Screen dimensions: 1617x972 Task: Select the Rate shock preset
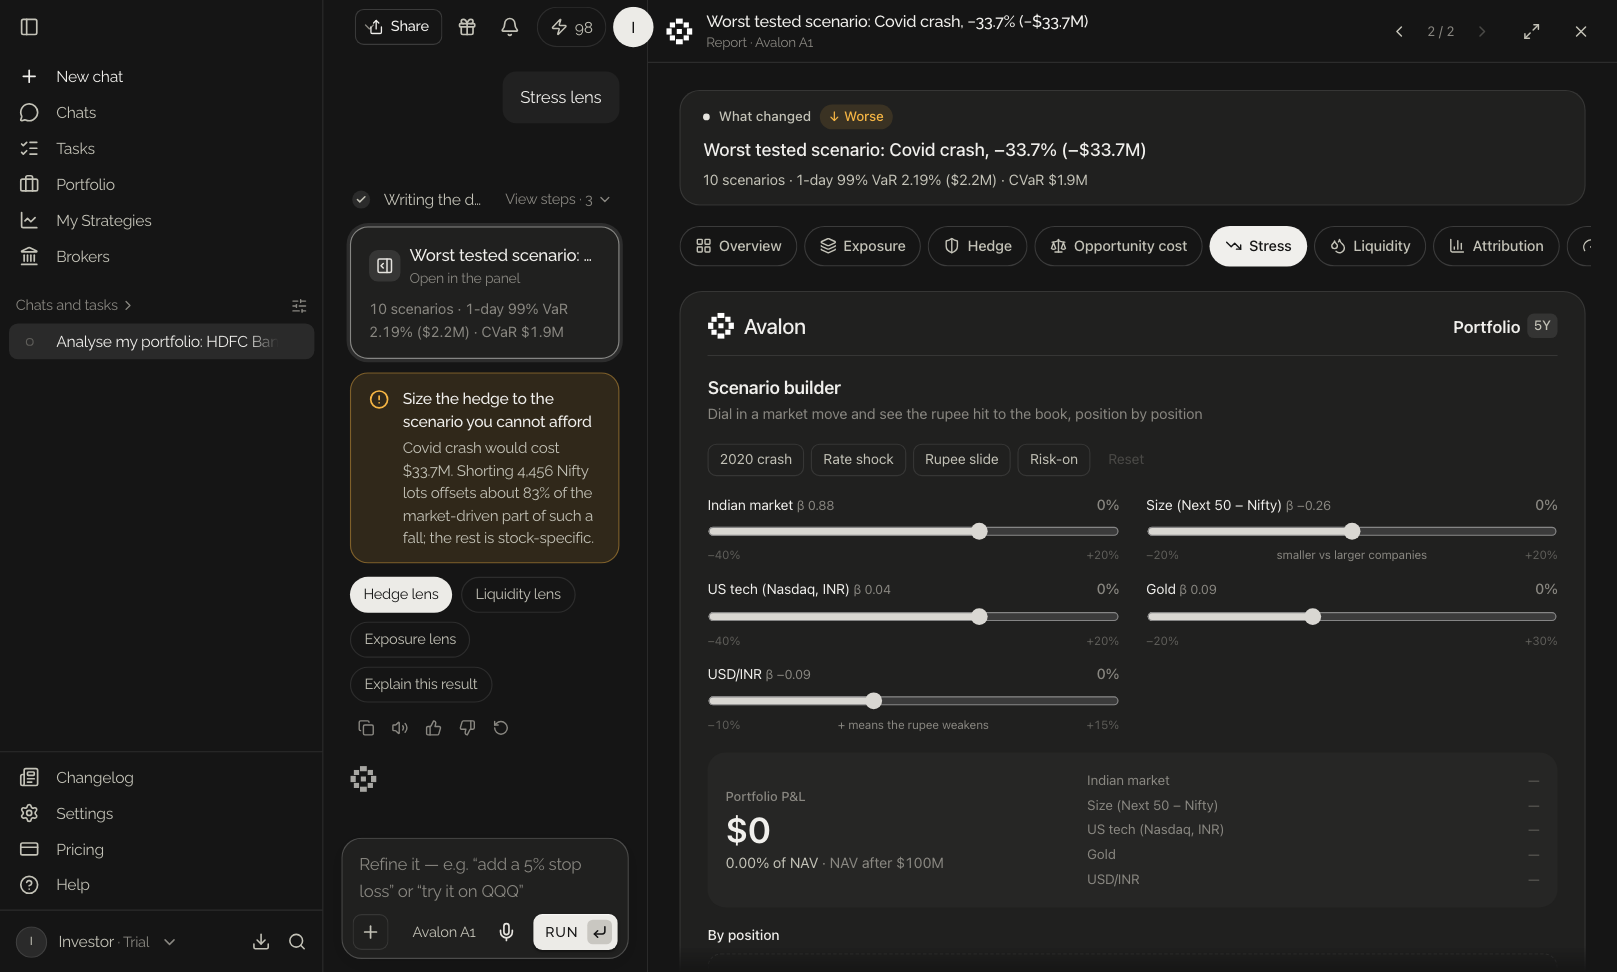[858, 460]
